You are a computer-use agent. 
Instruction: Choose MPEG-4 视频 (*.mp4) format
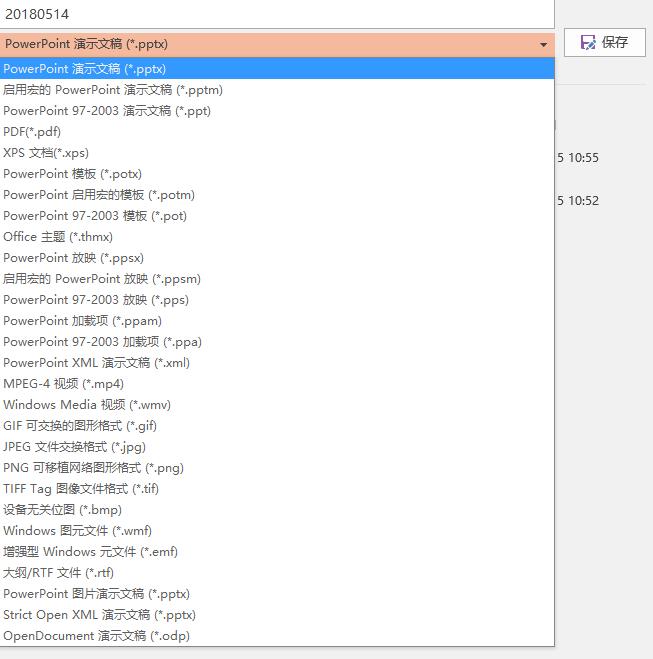(x=277, y=384)
